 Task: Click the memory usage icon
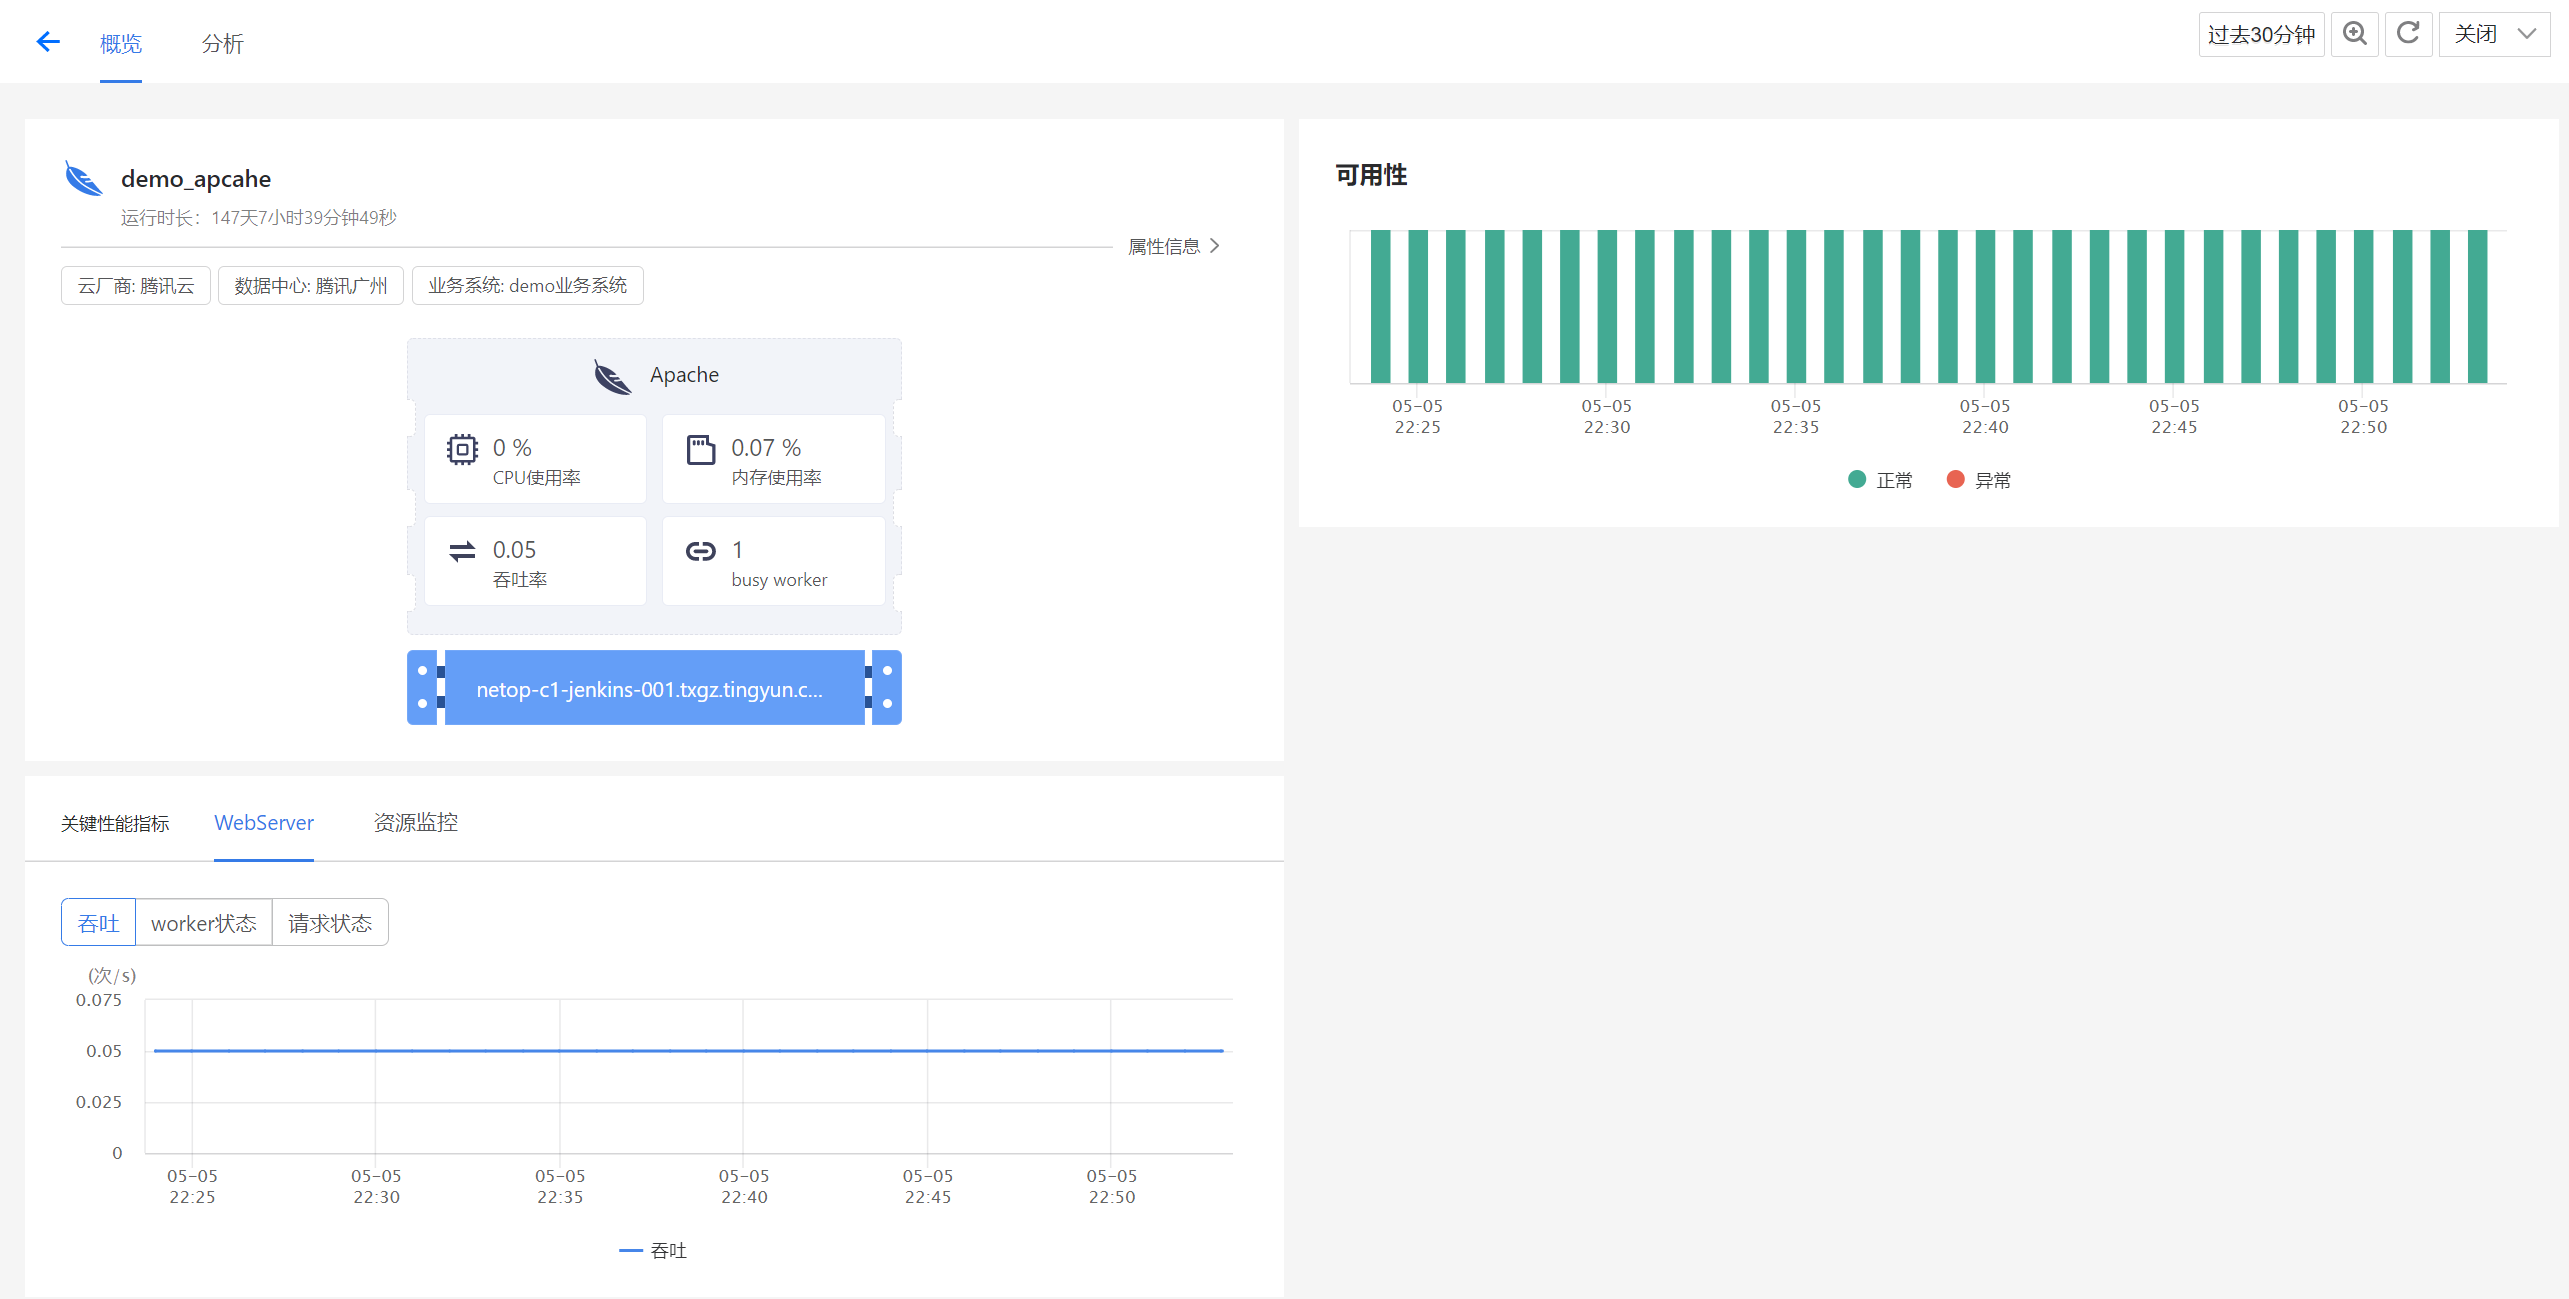coord(701,450)
